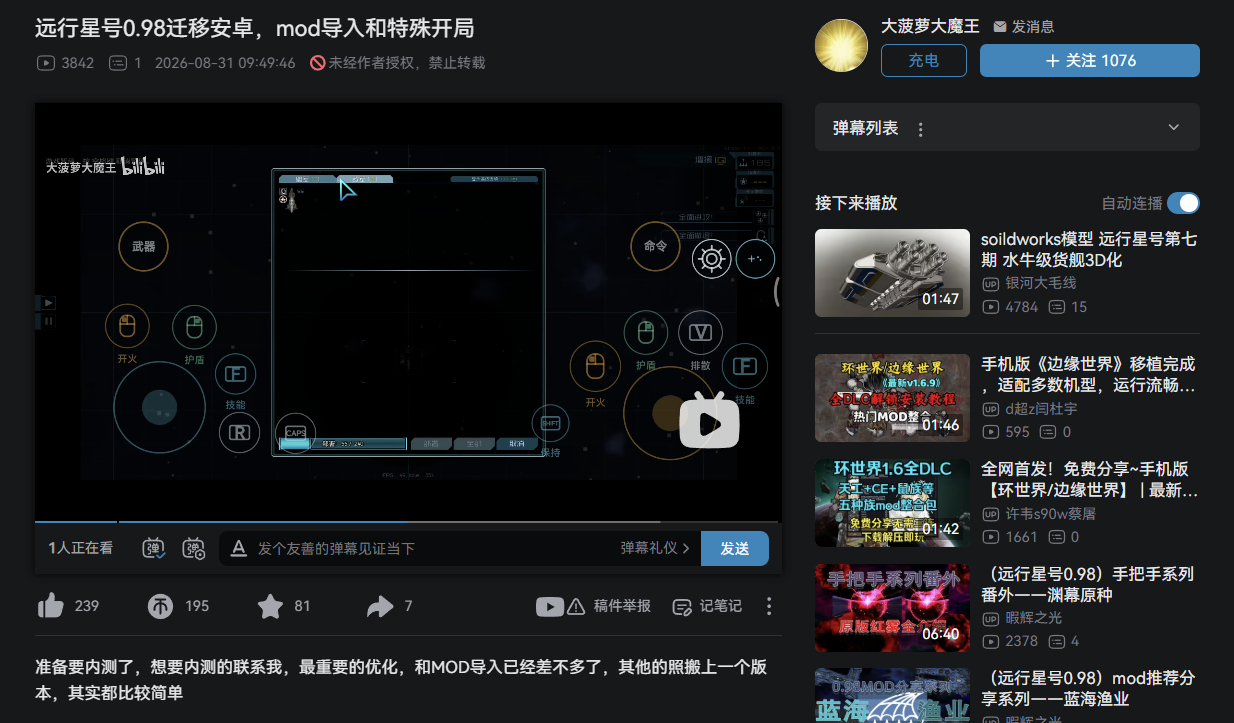Screen dimensions: 1234x723
Task: Visit uploader 银河大毛线
Action: [x=1041, y=283]
